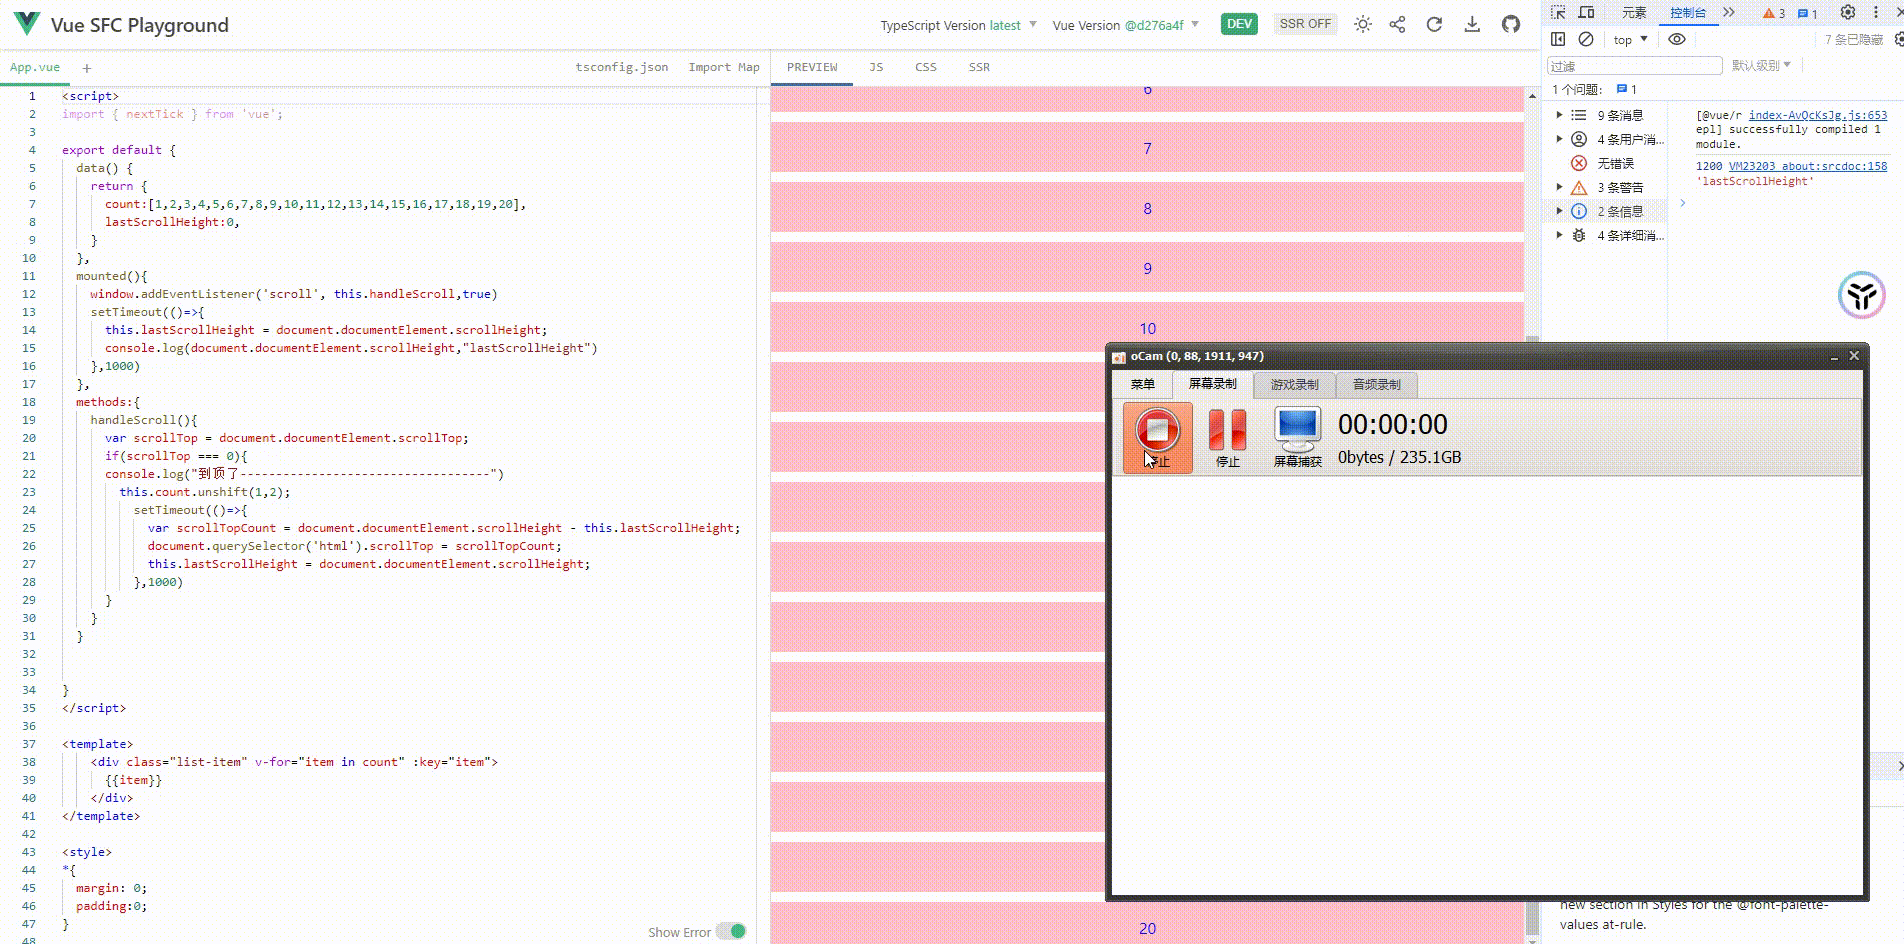Click list item 7 in the preview

pos(1147,148)
